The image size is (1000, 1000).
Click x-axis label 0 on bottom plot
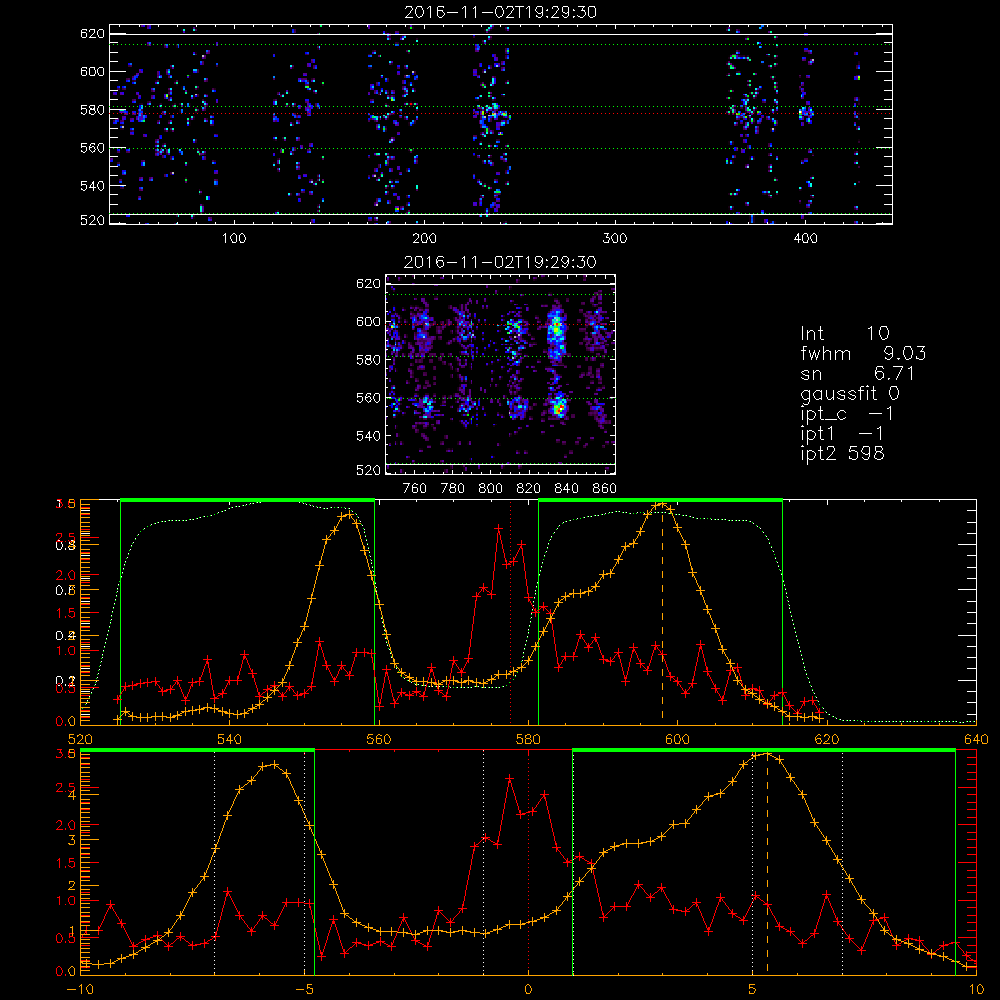528,990
